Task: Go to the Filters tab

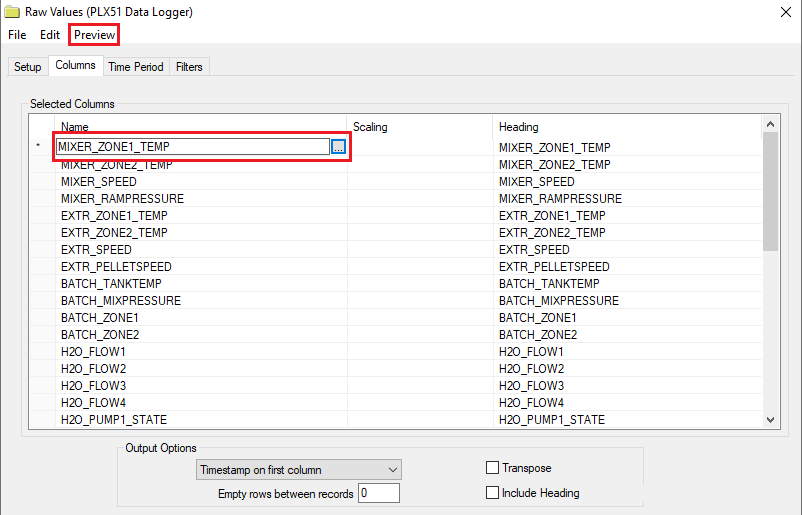Action: click(x=189, y=67)
